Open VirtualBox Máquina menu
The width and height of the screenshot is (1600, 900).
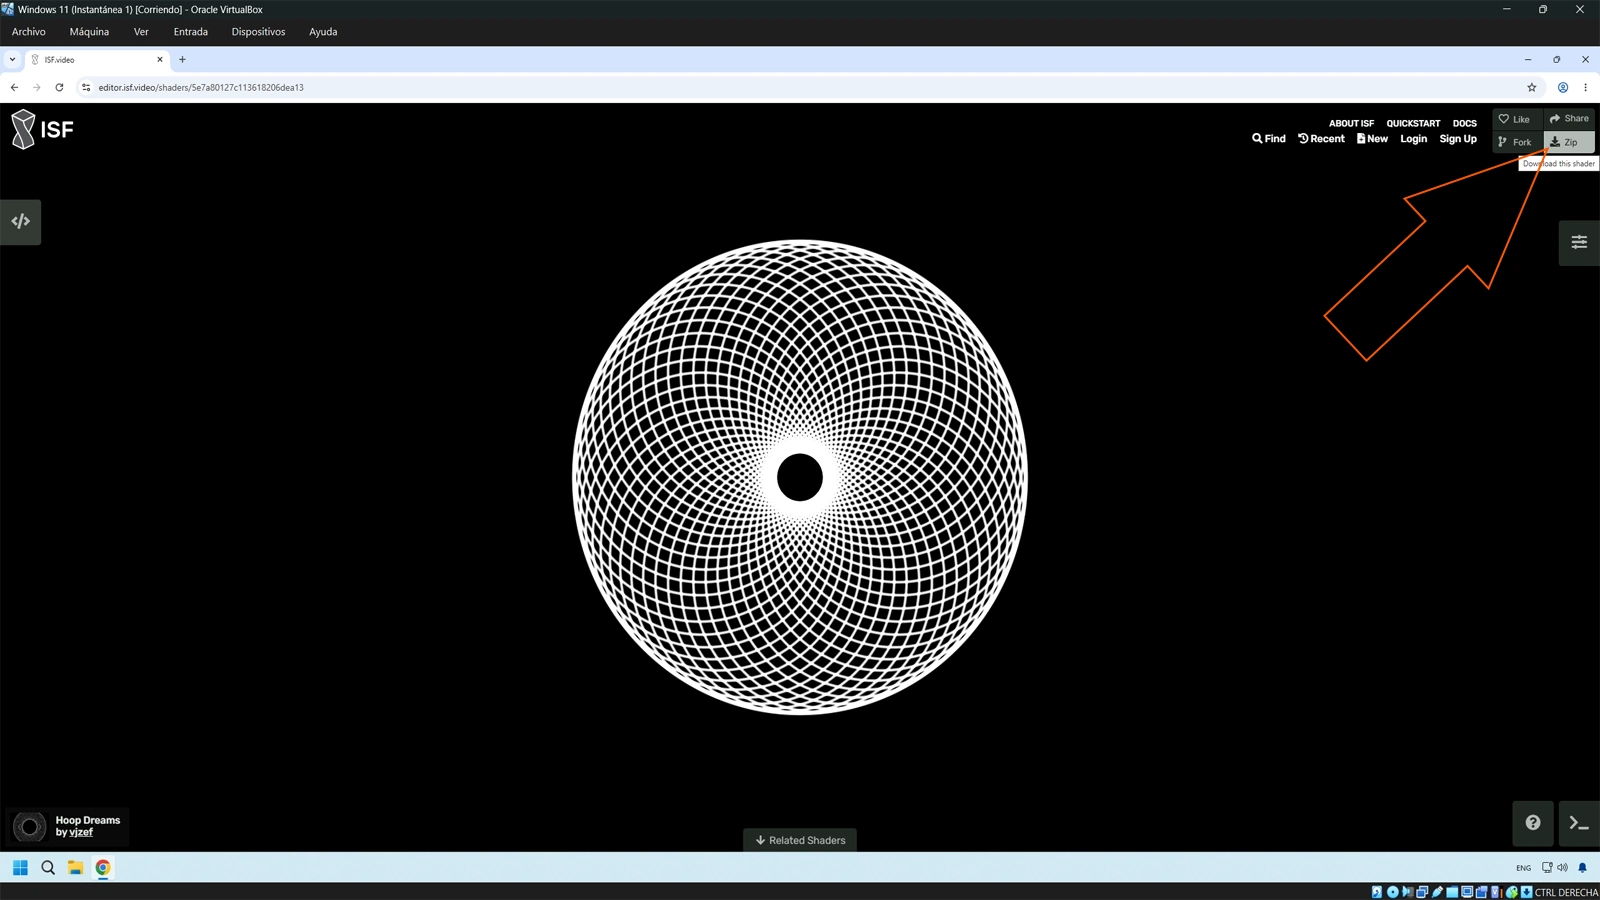pyautogui.click(x=89, y=32)
